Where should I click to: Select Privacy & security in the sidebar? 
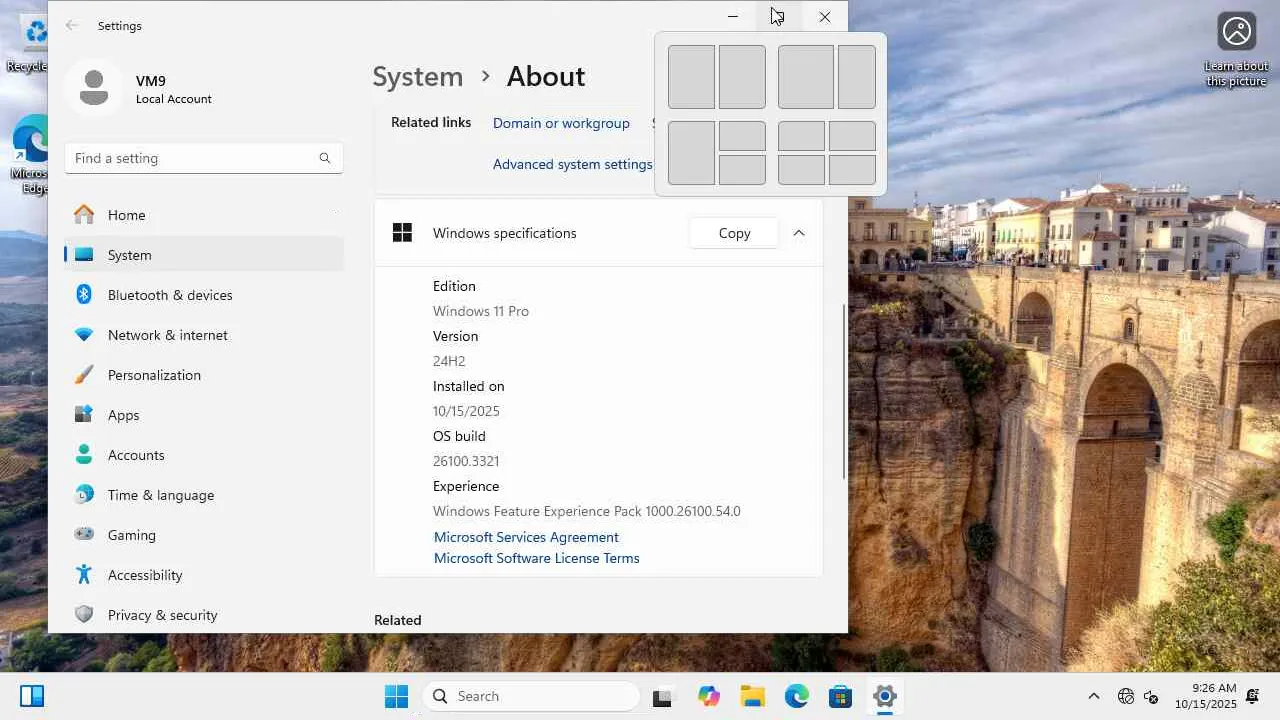(204, 615)
